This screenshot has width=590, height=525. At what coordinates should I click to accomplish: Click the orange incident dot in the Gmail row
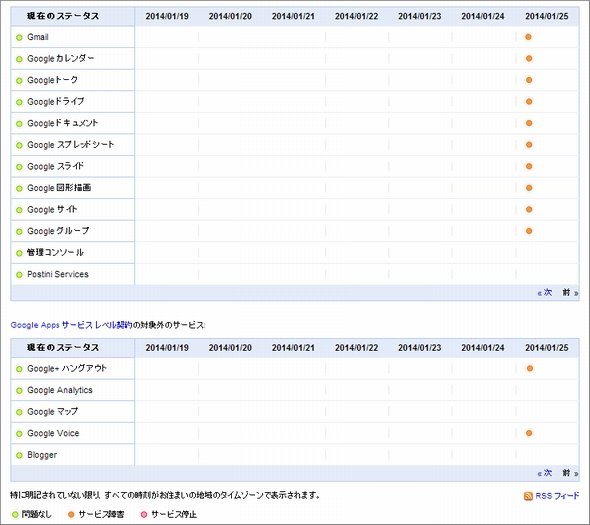tap(528, 37)
